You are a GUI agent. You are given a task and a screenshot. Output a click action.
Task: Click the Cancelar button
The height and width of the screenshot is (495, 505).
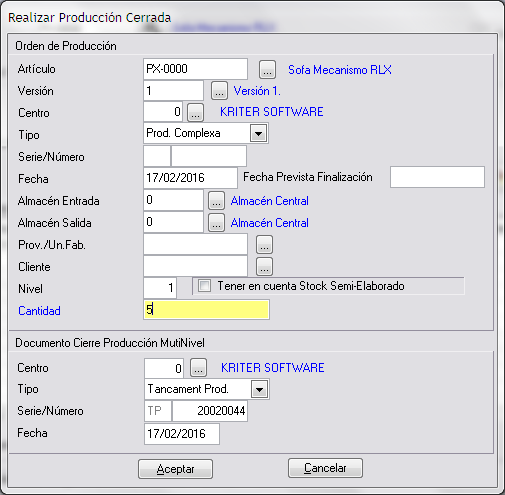(325, 468)
